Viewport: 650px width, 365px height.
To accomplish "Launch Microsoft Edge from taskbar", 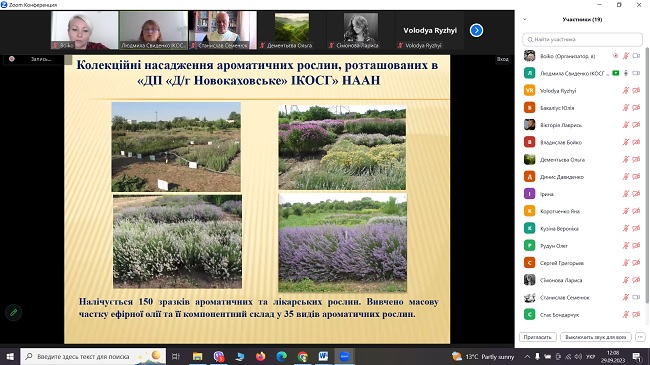I will click(x=281, y=356).
